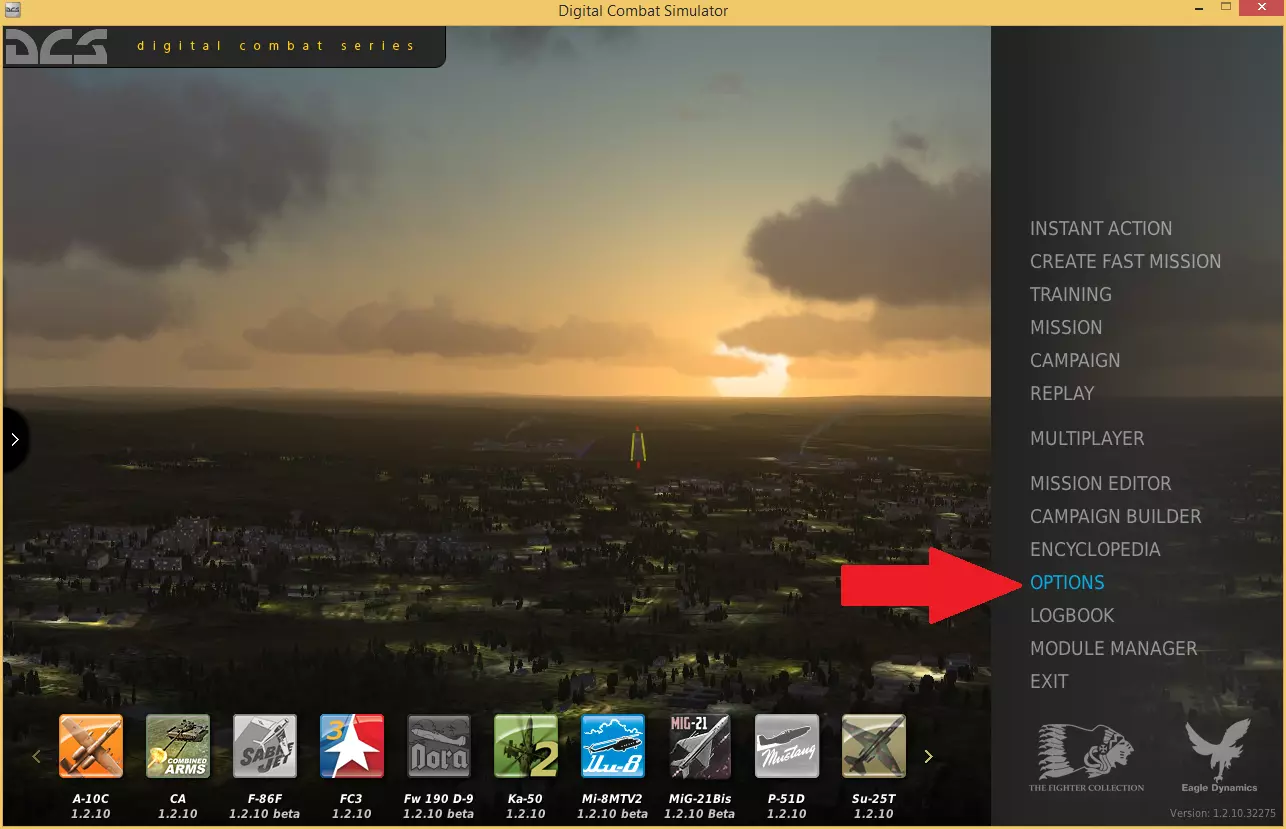Choose the P-51D Mustang module icon
The width and height of the screenshot is (1286, 829).
[787, 746]
